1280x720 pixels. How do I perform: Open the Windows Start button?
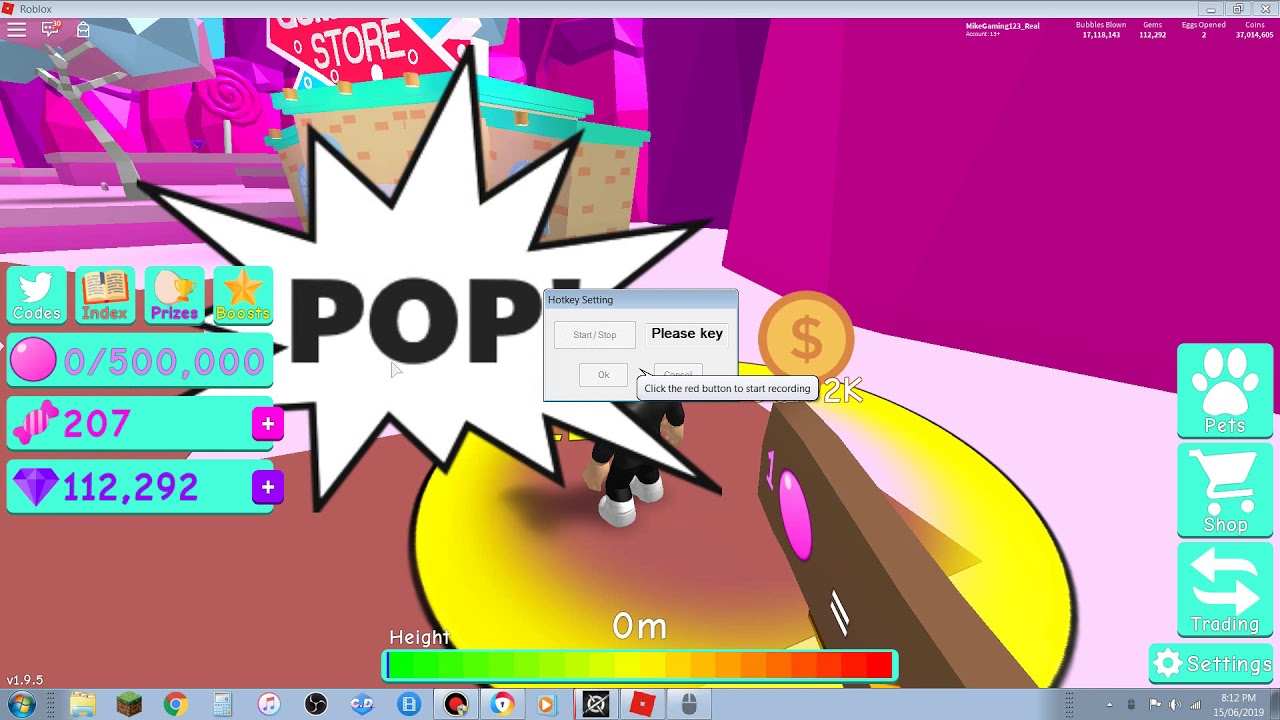pos(21,705)
